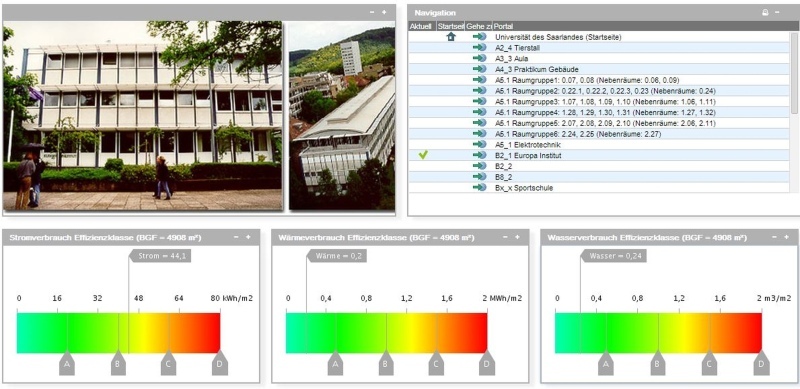Click go-to arrow for Bx_x Sportschule
This screenshot has height=389, width=800.
[x=479, y=187]
